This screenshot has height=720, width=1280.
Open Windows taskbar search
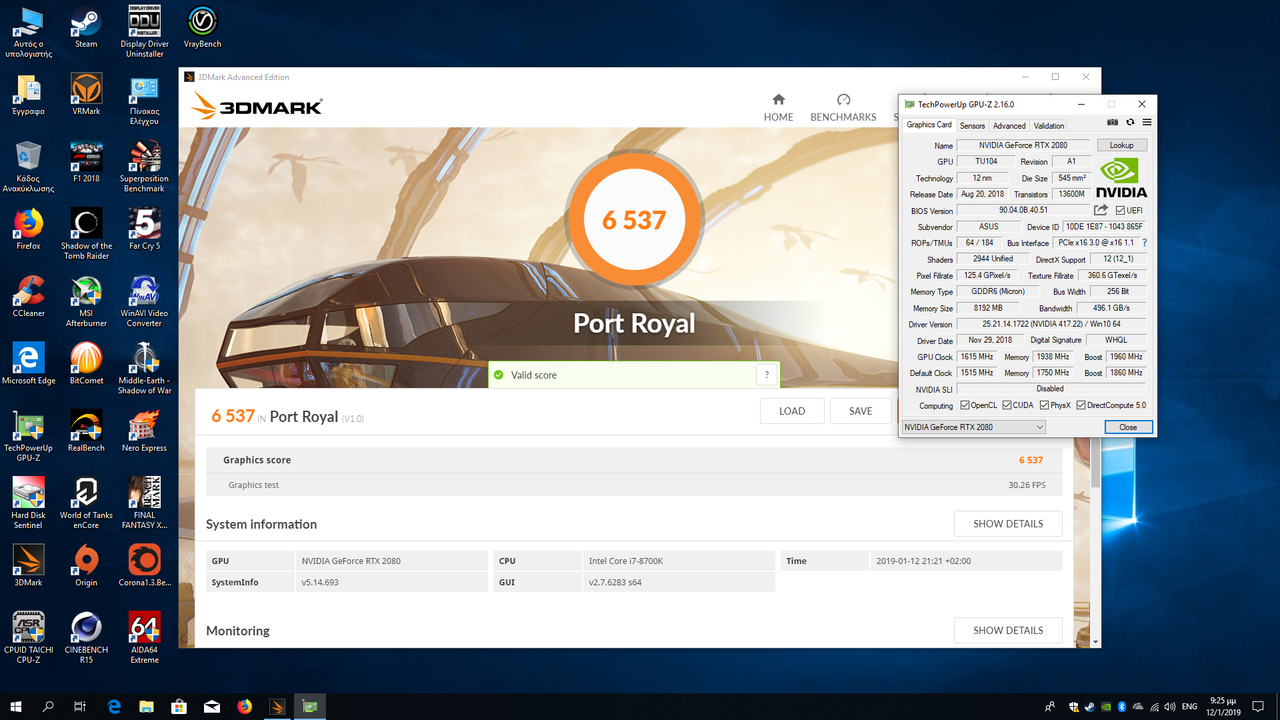click(x=48, y=706)
